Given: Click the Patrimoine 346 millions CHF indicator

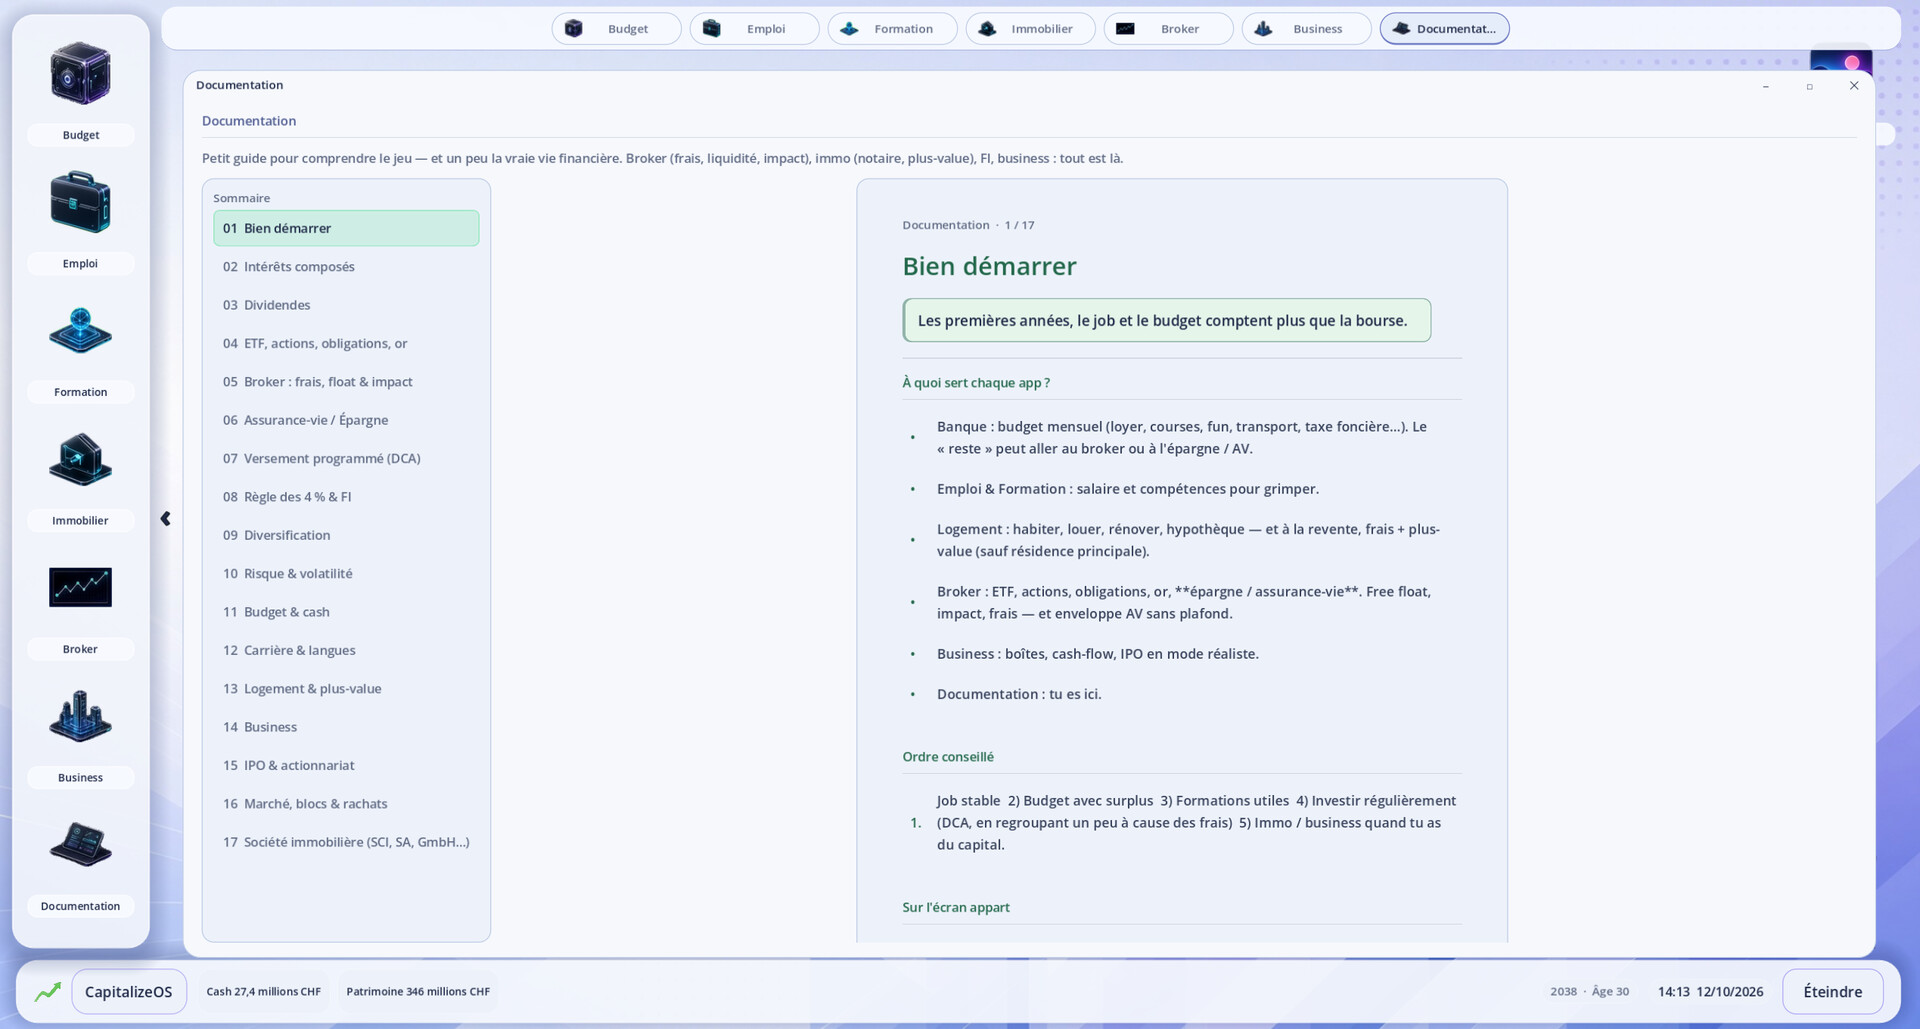Looking at the screenshot, I should [418, 992].
